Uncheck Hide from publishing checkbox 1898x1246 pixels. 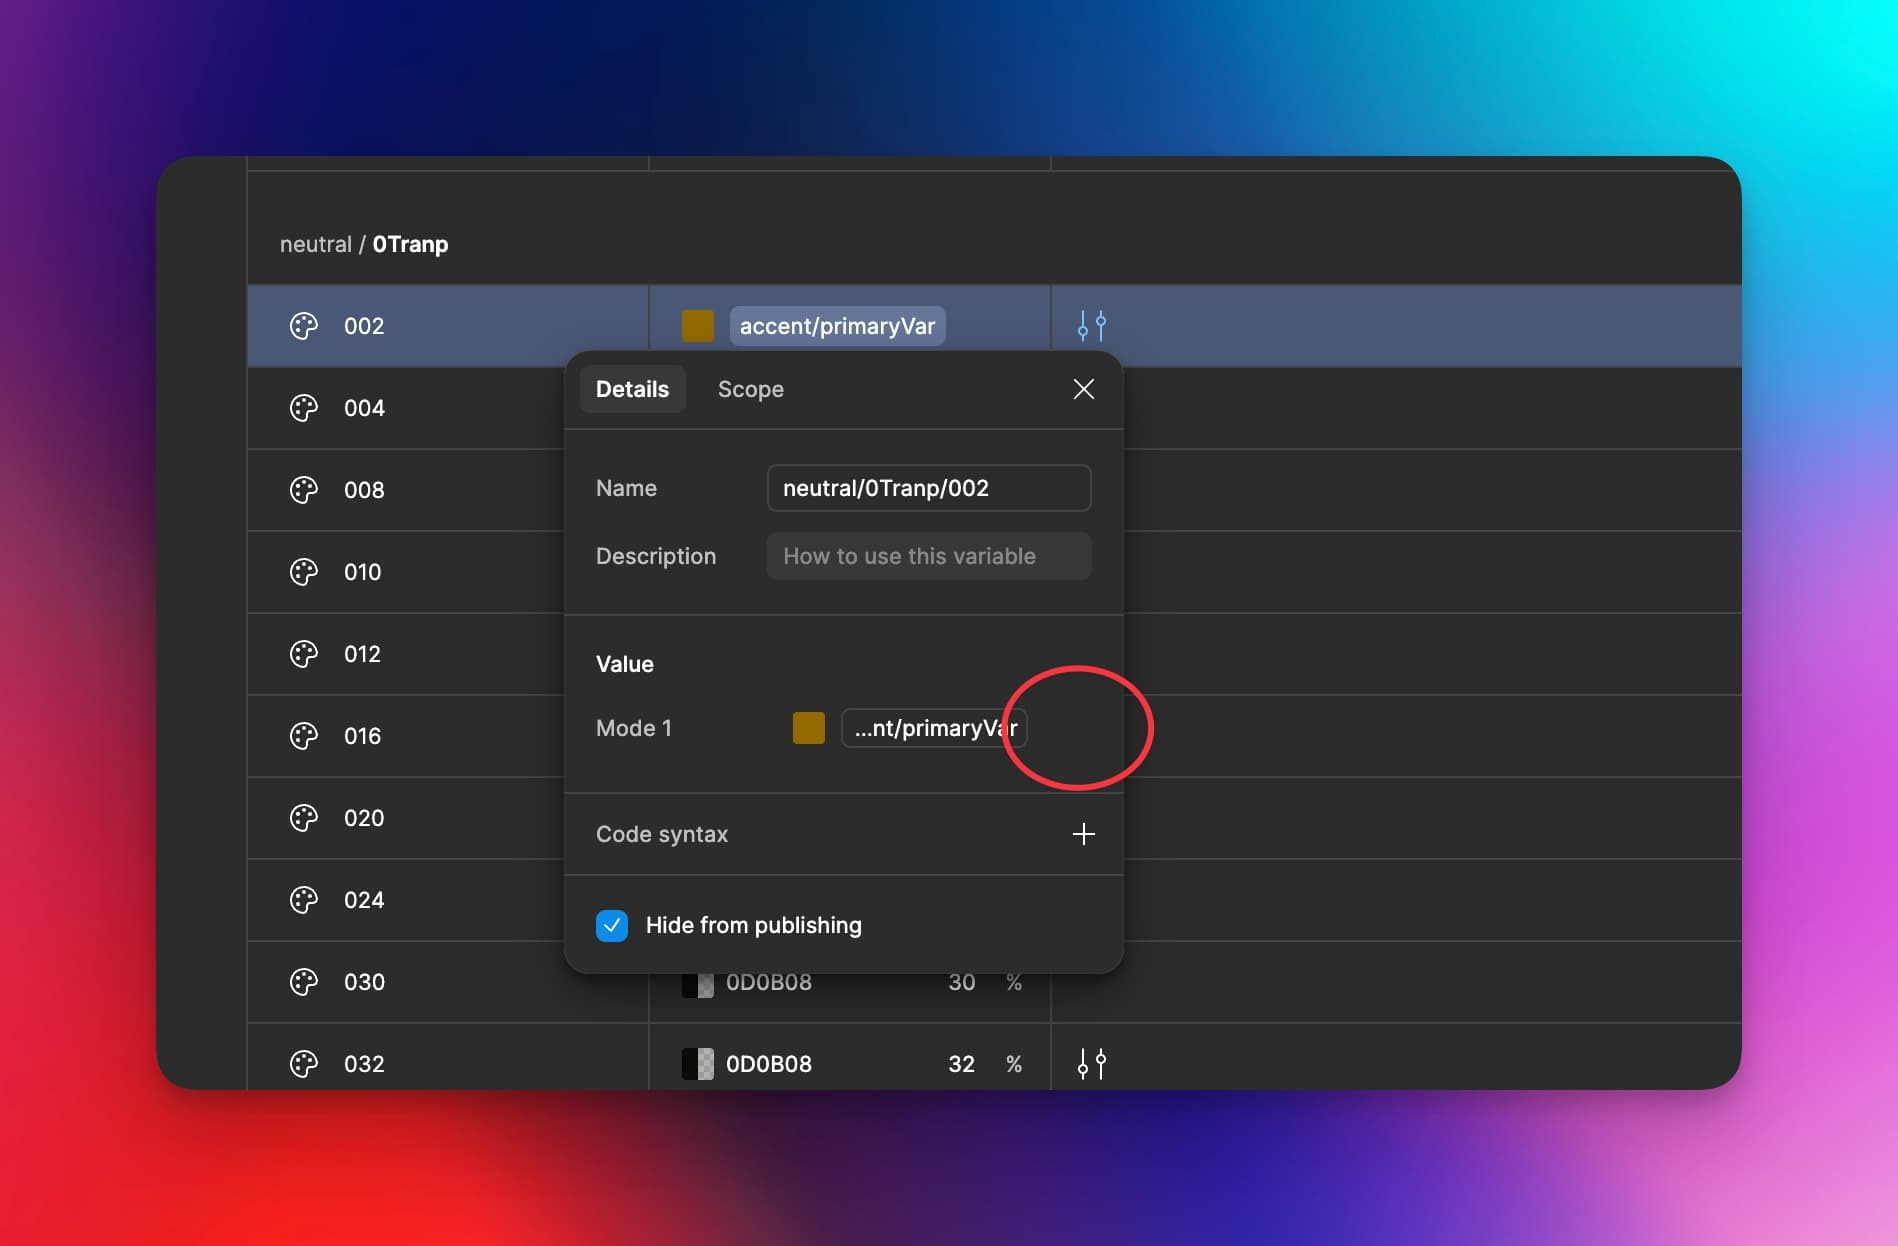pos(612,926)
